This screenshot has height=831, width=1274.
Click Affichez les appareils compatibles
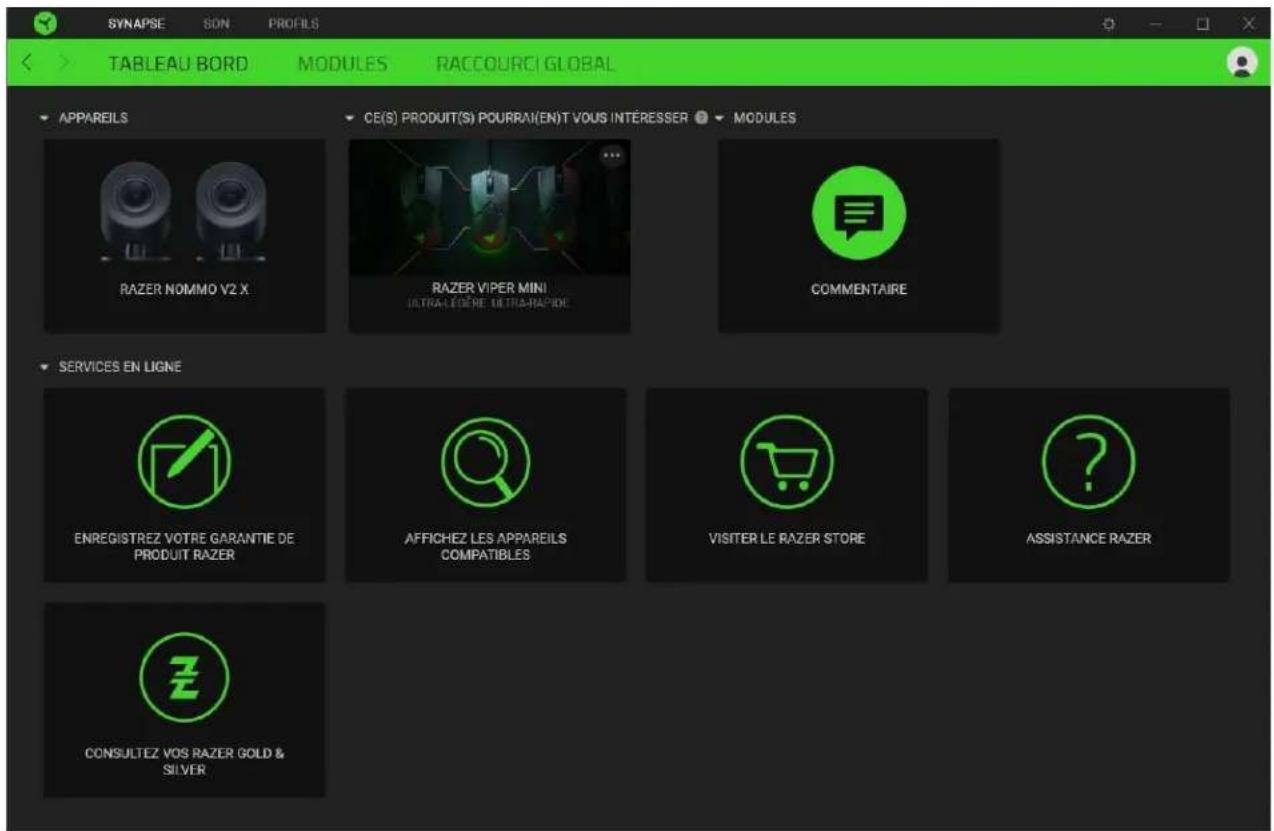(485, 546)
